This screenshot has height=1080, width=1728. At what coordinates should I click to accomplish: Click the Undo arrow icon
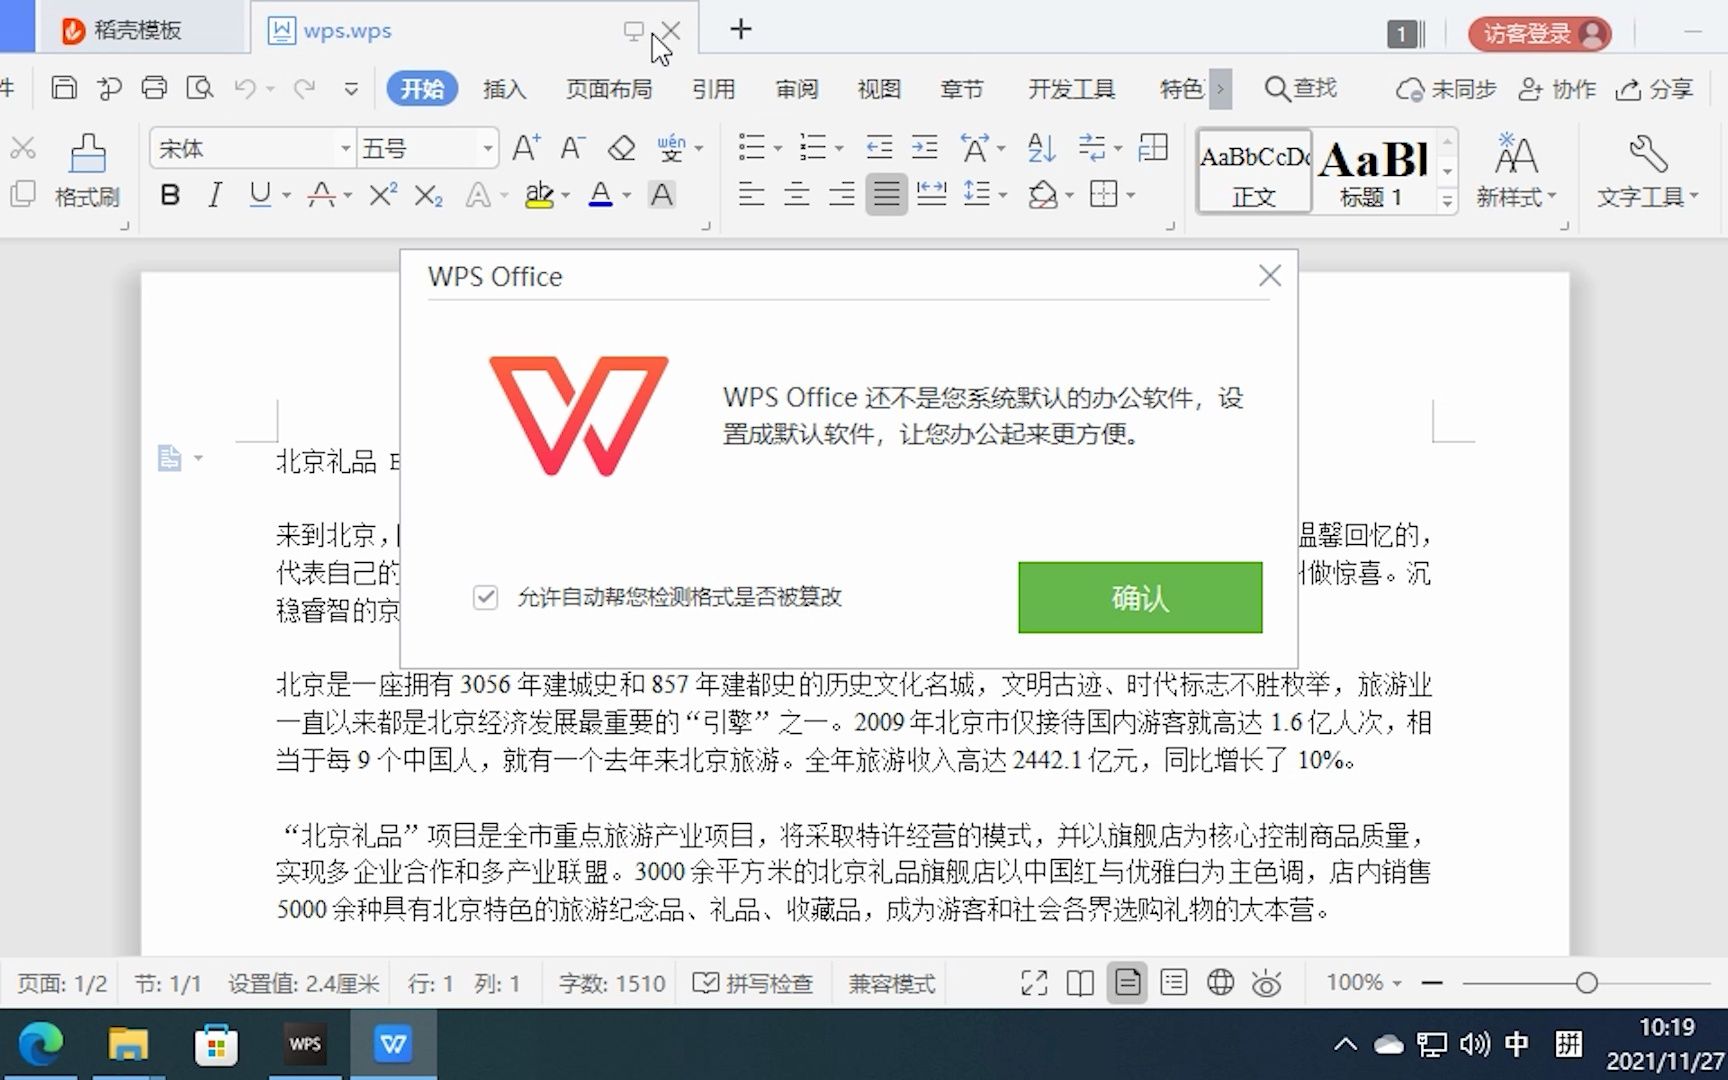pyautogui.click(x=245, y=88)
